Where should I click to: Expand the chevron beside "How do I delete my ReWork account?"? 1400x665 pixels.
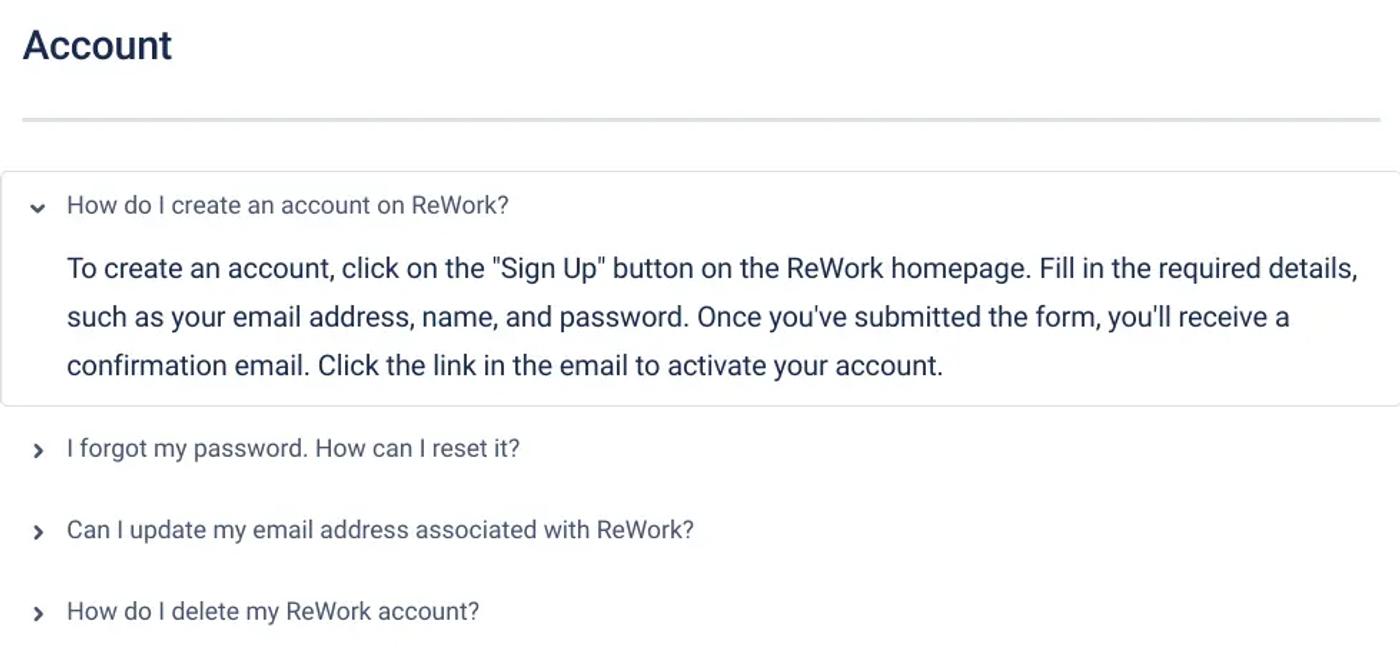(38, 614)
